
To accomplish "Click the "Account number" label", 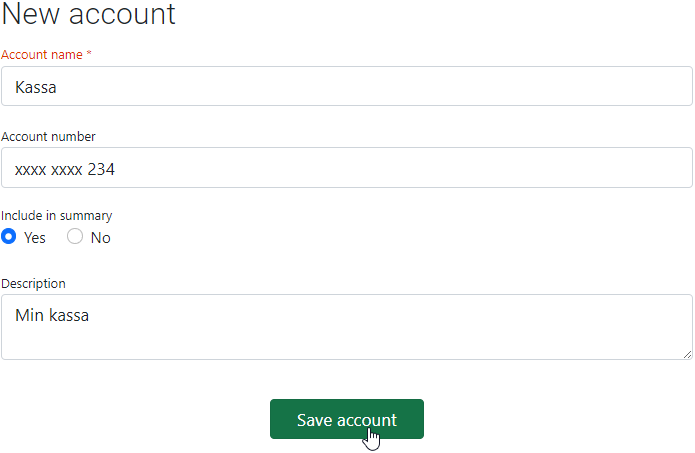I will pyautogui.click(x=48, y=136).
